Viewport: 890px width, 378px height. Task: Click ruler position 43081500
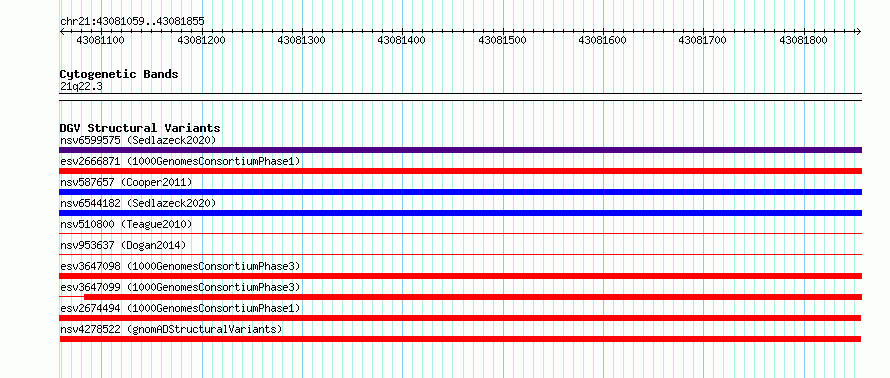pyautogui.click(x=502, y=40)
